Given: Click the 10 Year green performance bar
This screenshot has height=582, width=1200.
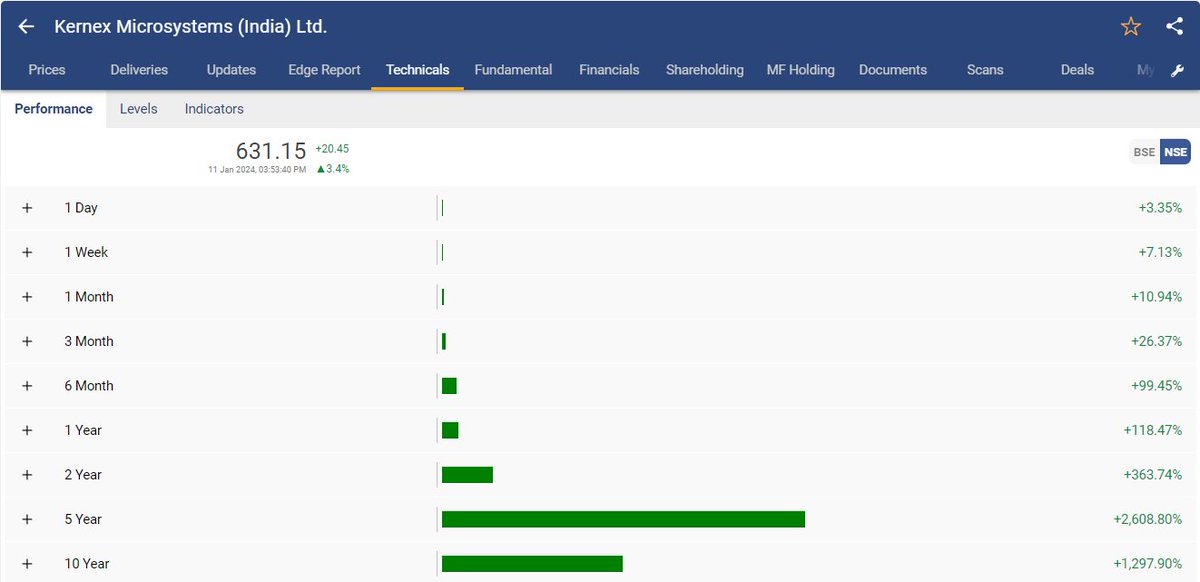Looking at the screenshot, I should coord(532,564).
